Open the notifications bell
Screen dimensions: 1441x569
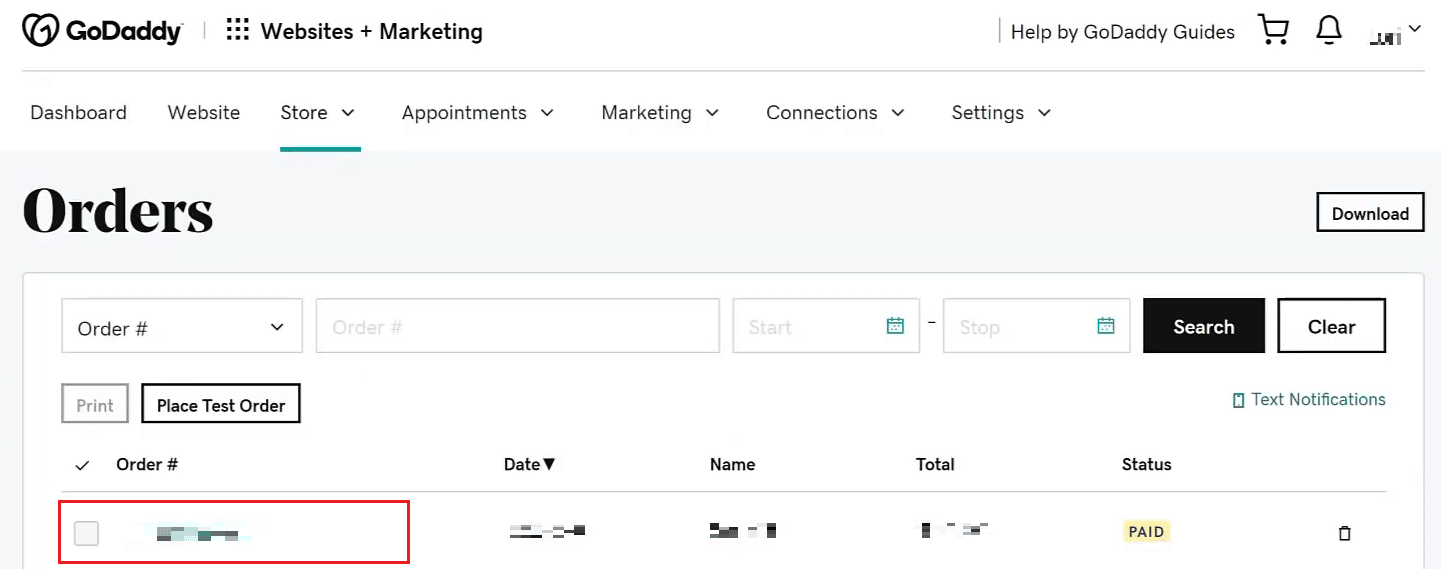coord(1329,31)
